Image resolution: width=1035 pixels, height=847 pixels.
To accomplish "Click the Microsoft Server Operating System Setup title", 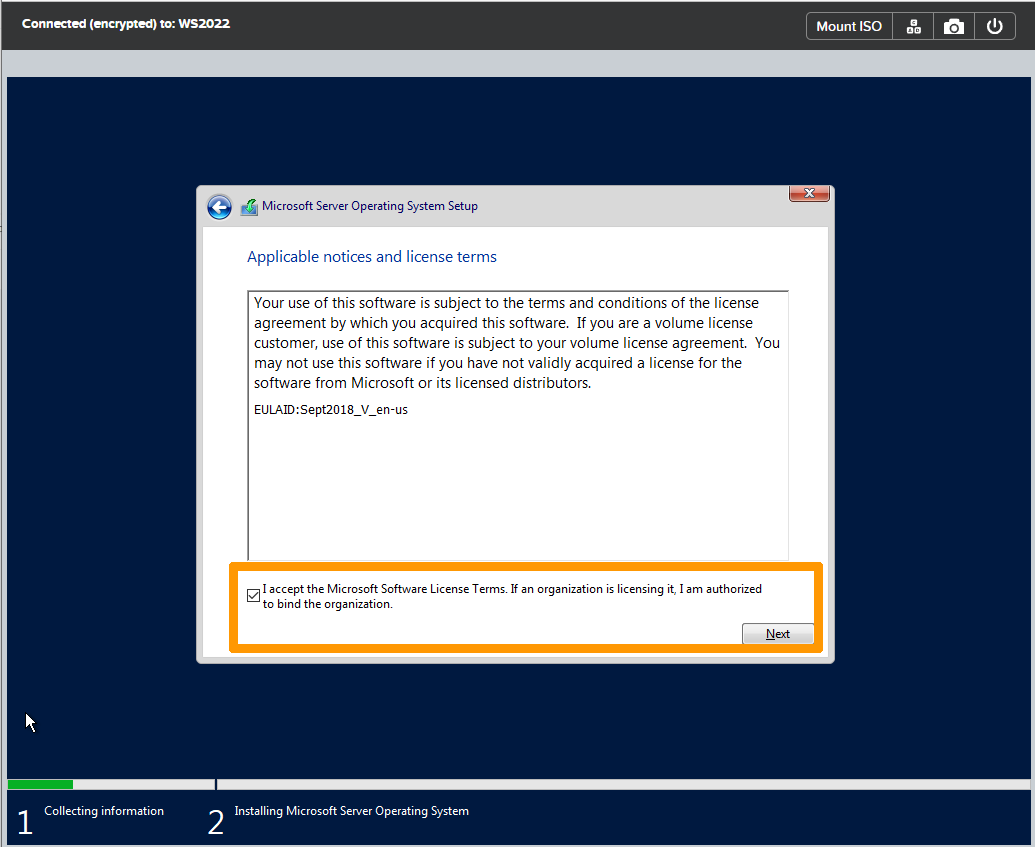I will [369, 206].
